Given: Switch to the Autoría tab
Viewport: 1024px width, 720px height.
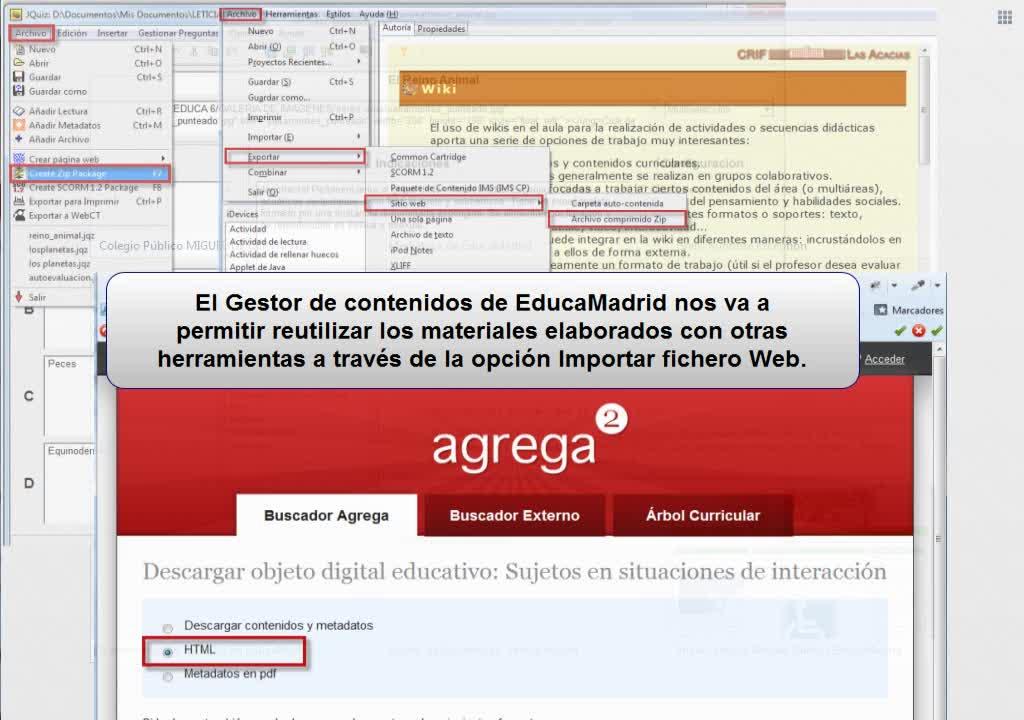Looking at the screenshot, I should click(x=396, y=27).
